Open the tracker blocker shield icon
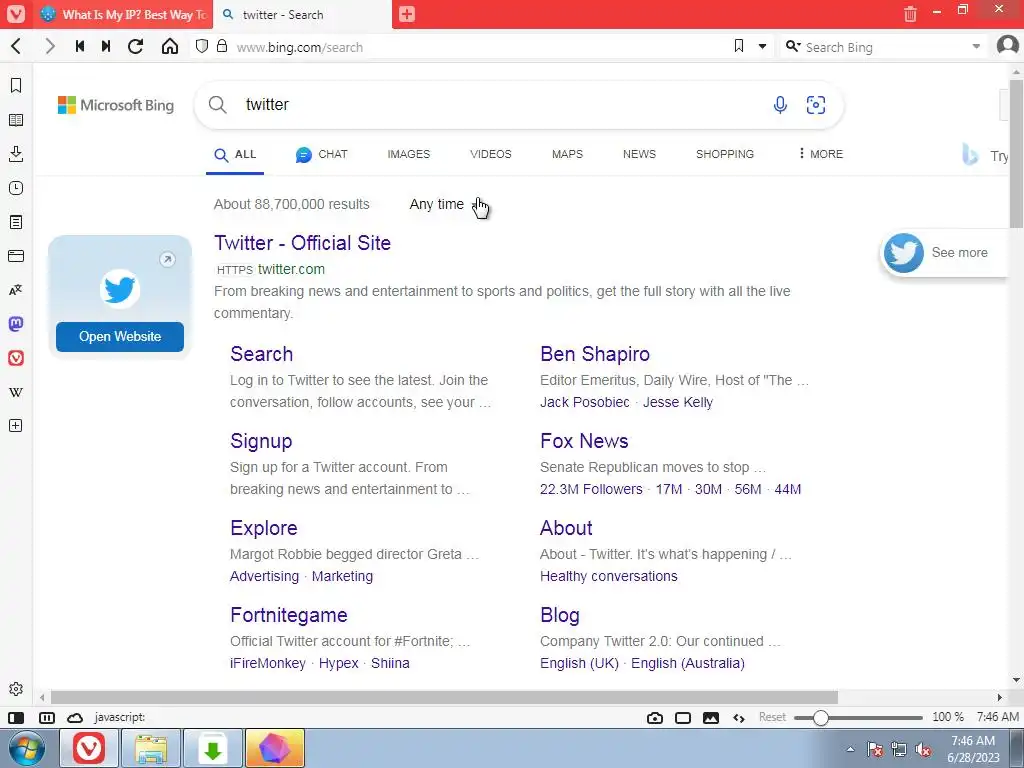This screenshot has width=1024, height=768. 202,46
